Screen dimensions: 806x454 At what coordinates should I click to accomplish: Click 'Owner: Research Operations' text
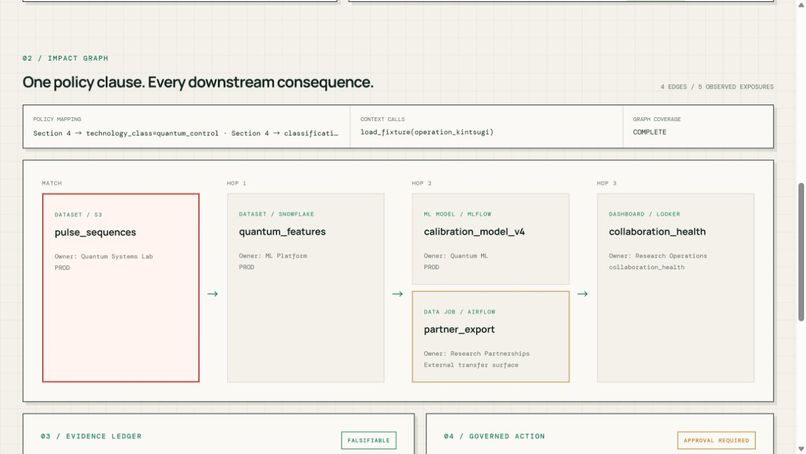[x=658, y=256]
